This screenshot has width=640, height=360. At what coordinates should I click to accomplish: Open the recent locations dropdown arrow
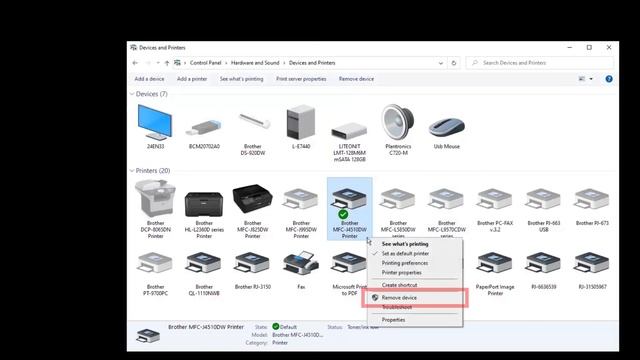click(x=158, y=63)
